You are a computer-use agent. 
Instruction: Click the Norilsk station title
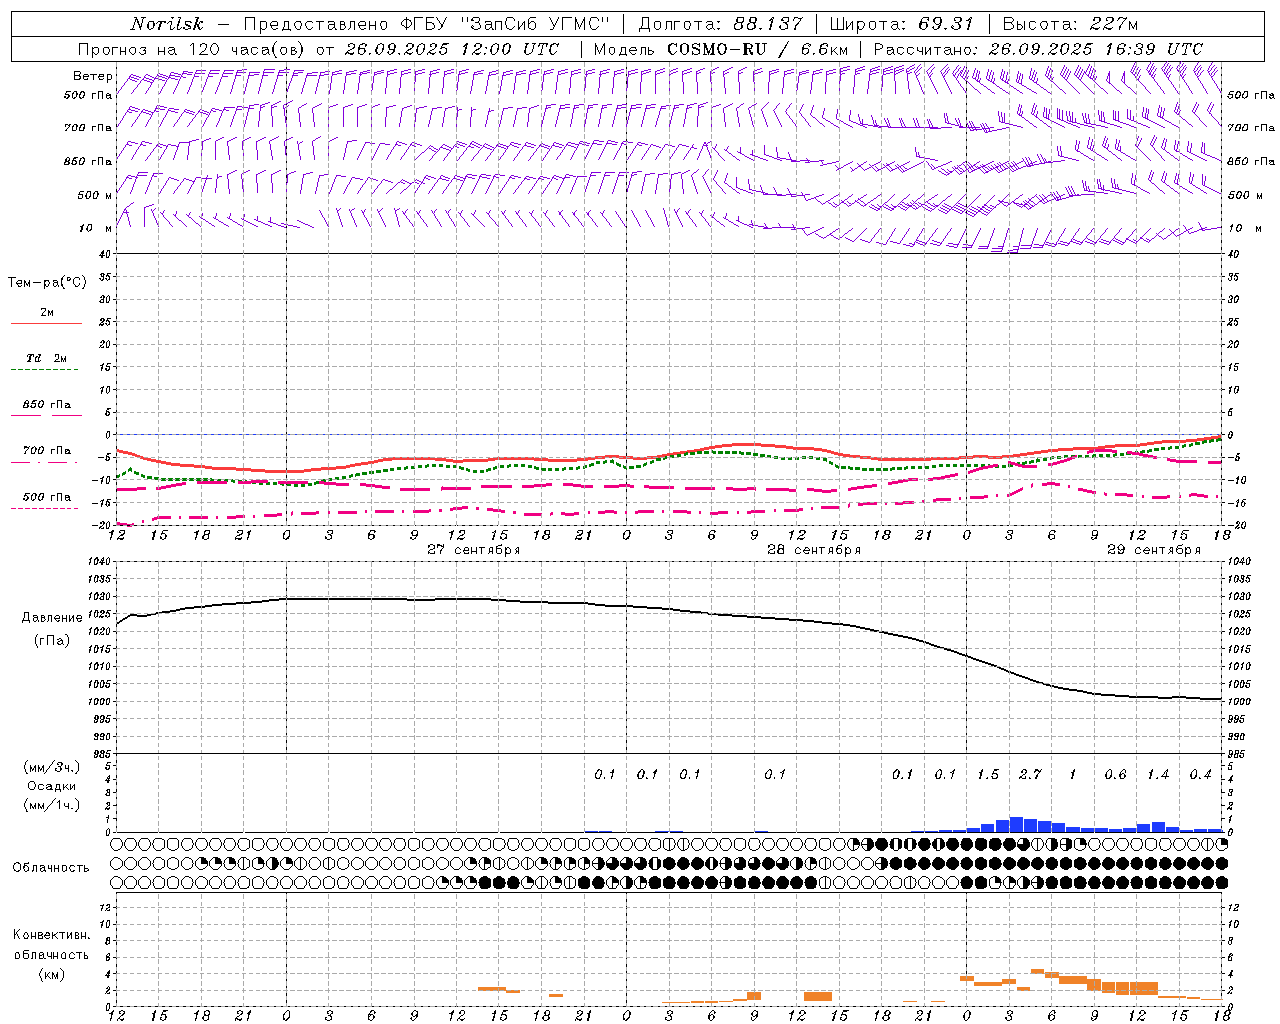point(166,24)
